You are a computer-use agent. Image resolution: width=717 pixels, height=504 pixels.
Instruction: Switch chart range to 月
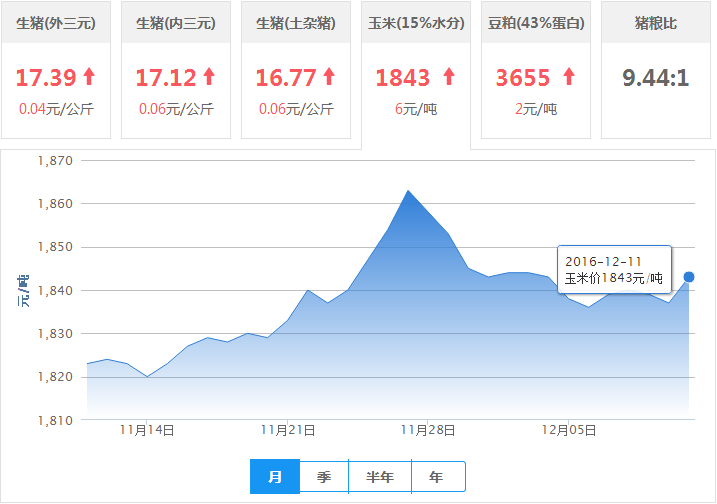pyautogui.click(x=275, y=477)
